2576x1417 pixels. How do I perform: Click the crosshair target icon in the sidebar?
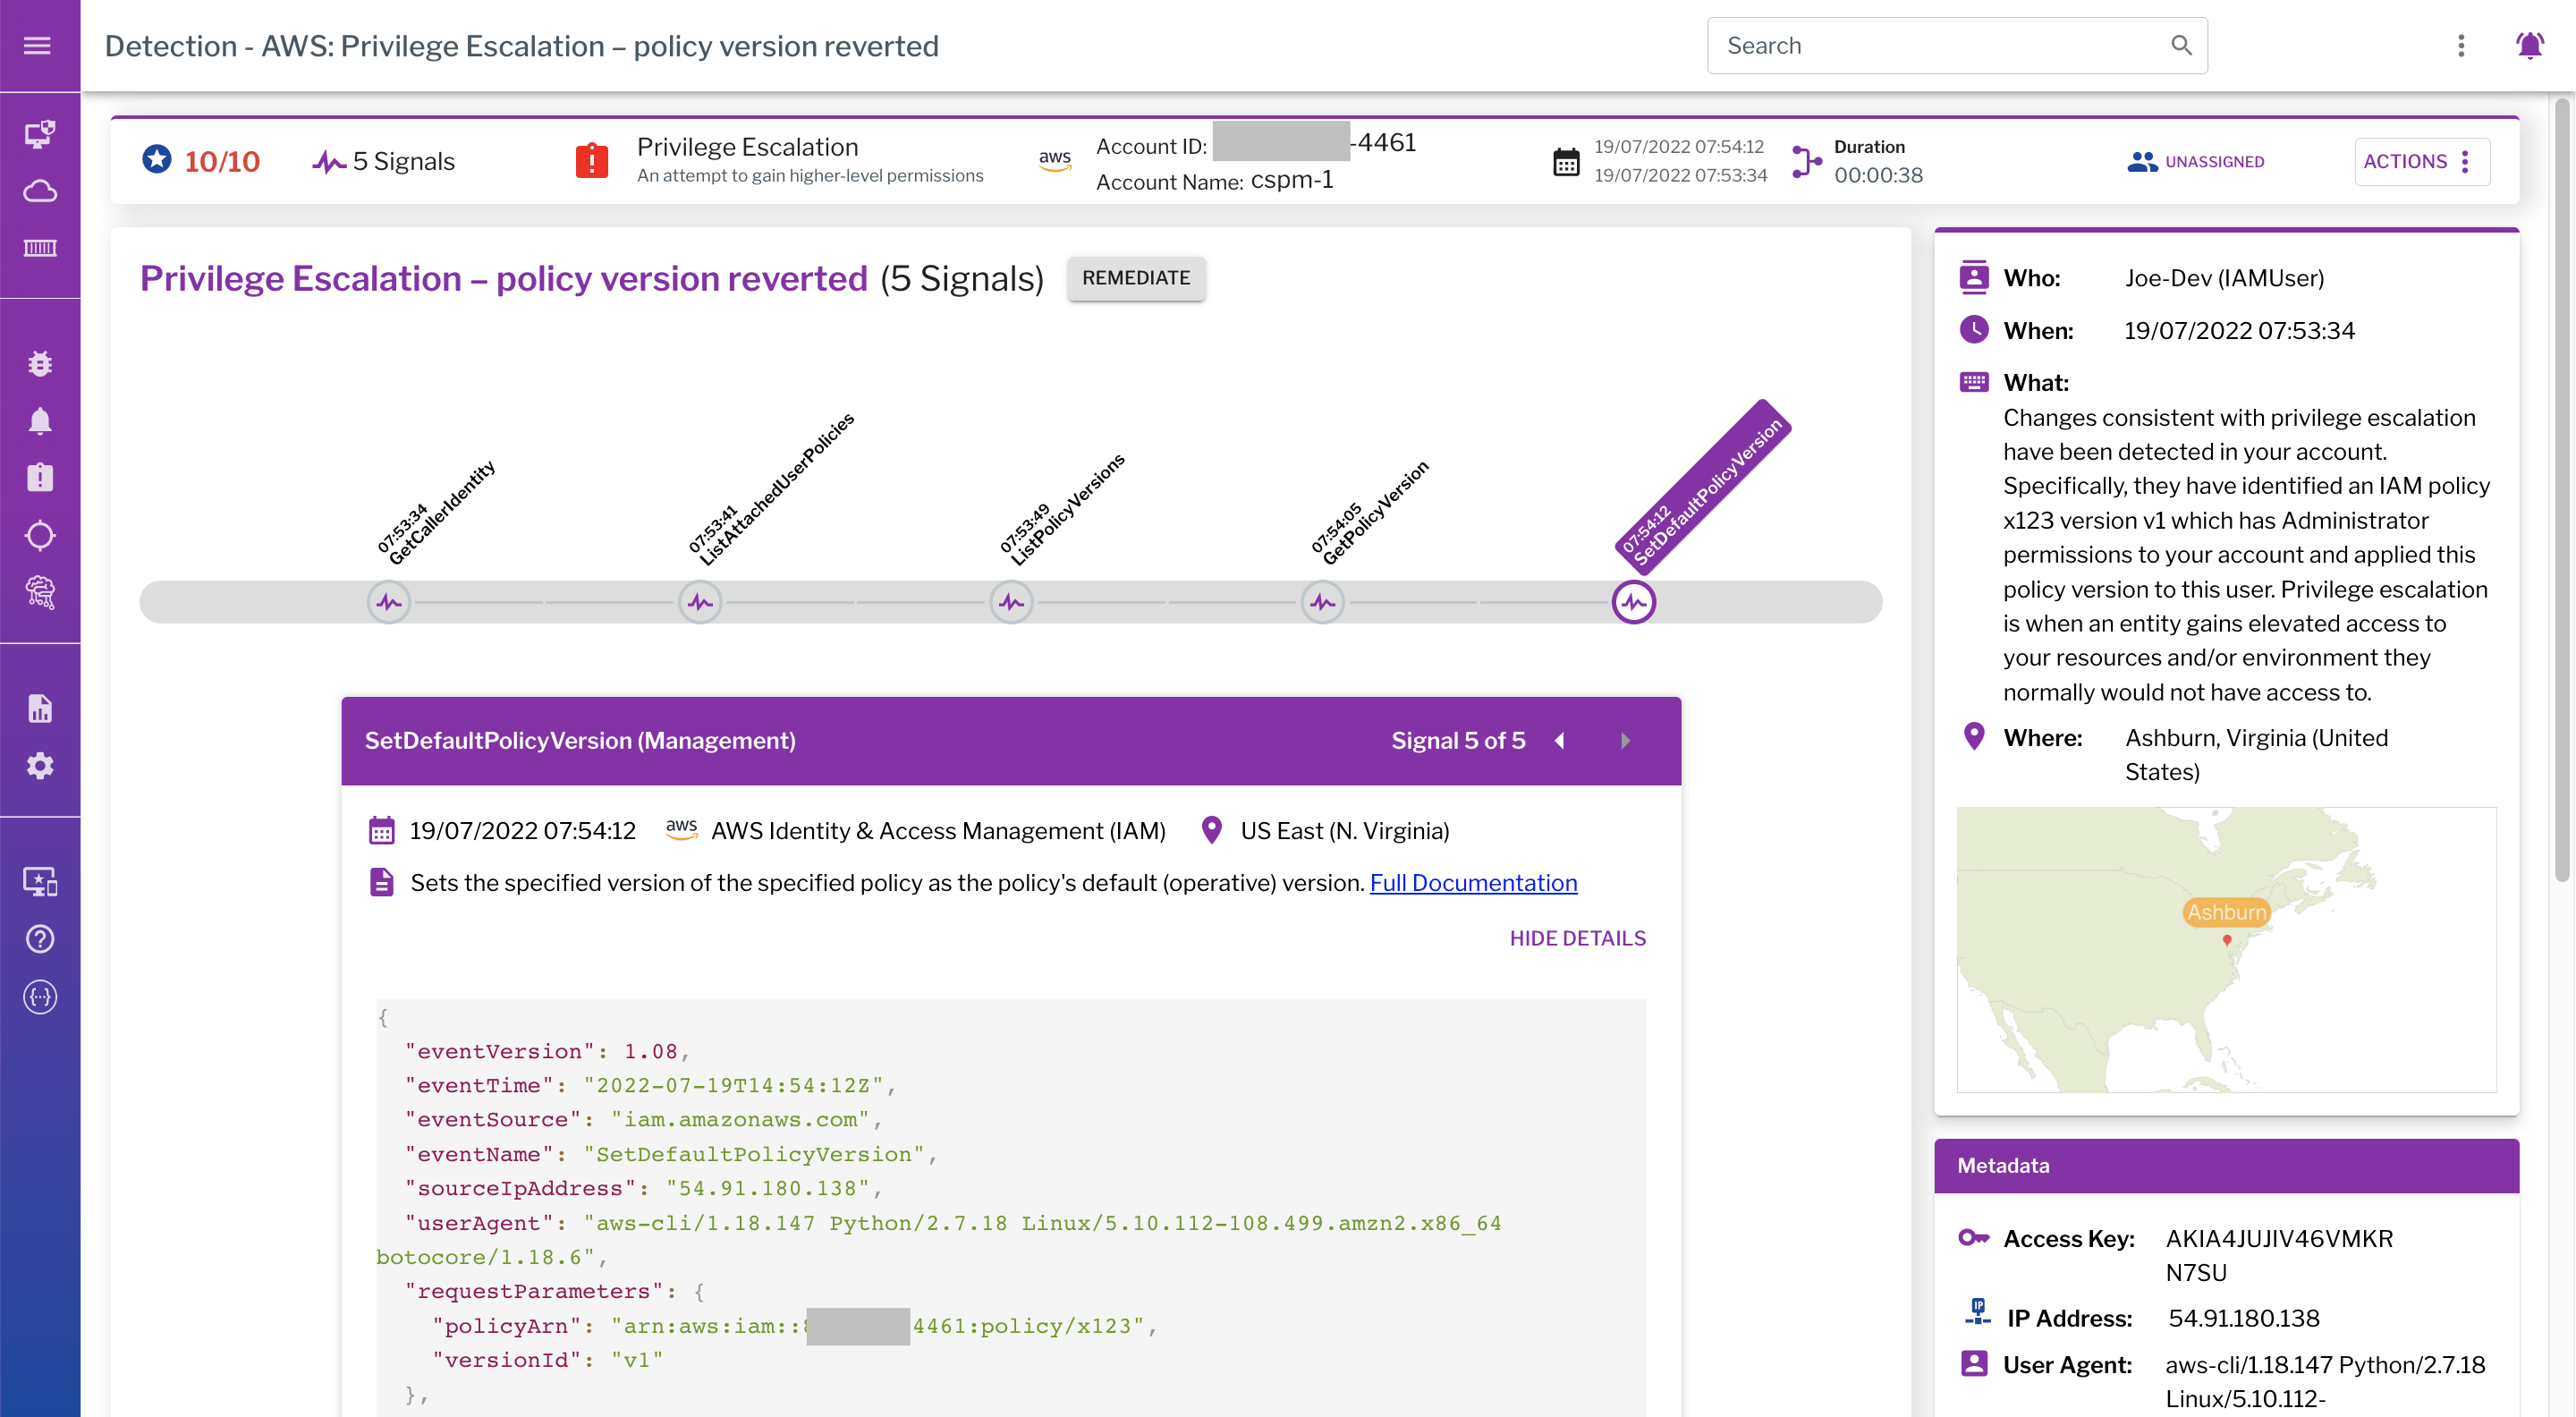[40, 536]
